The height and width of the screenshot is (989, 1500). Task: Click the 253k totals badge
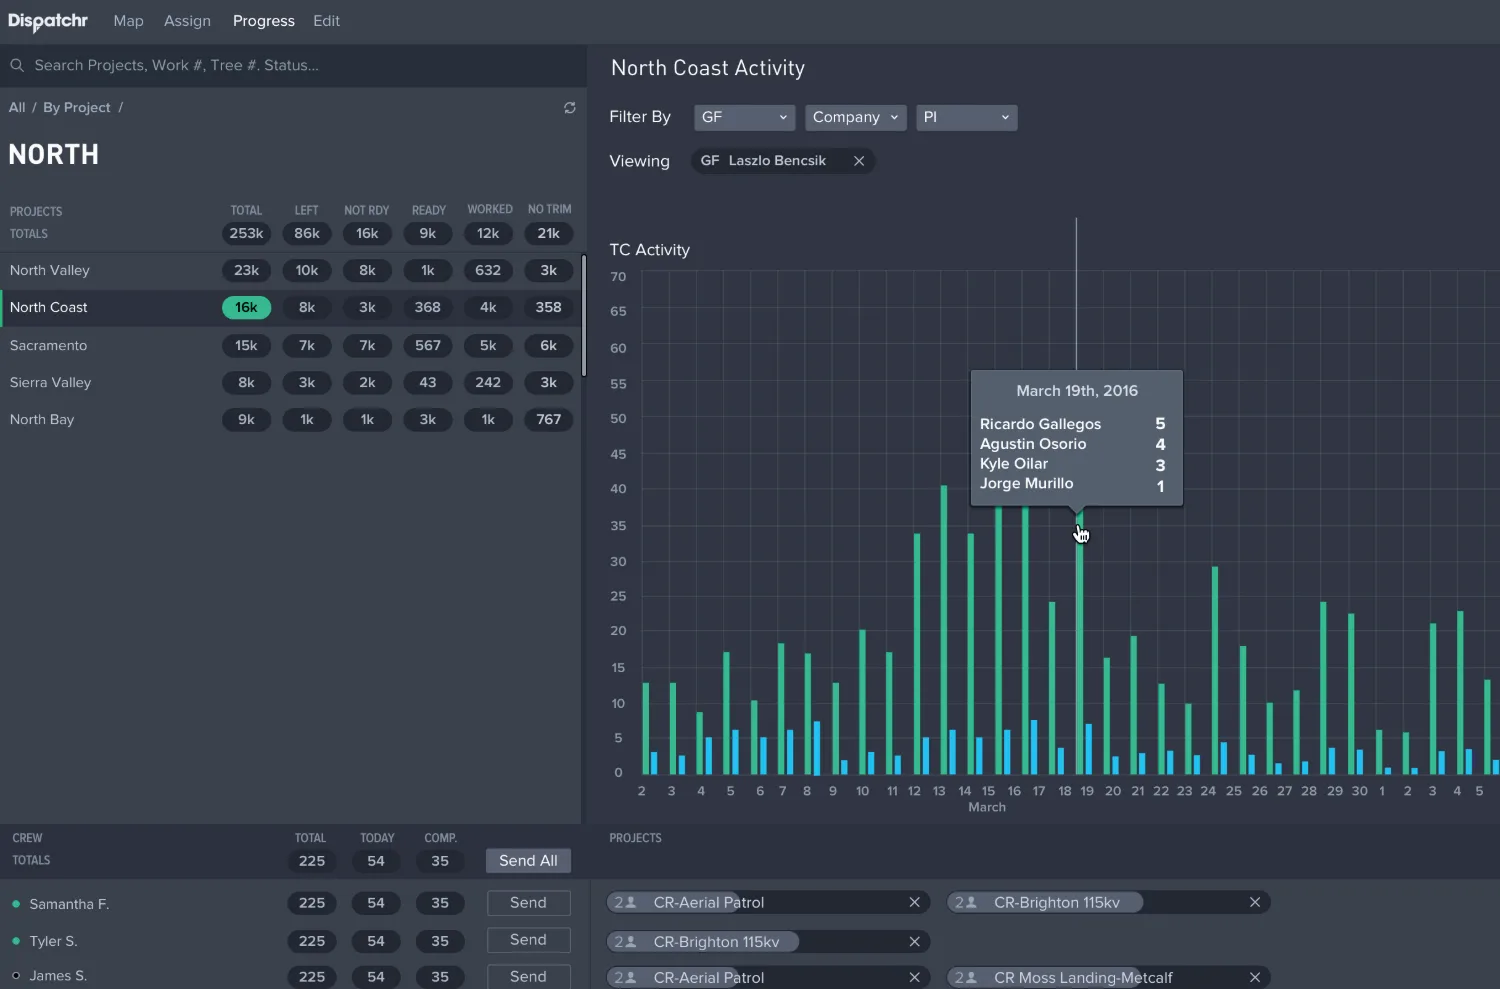(x=246, y=234)
